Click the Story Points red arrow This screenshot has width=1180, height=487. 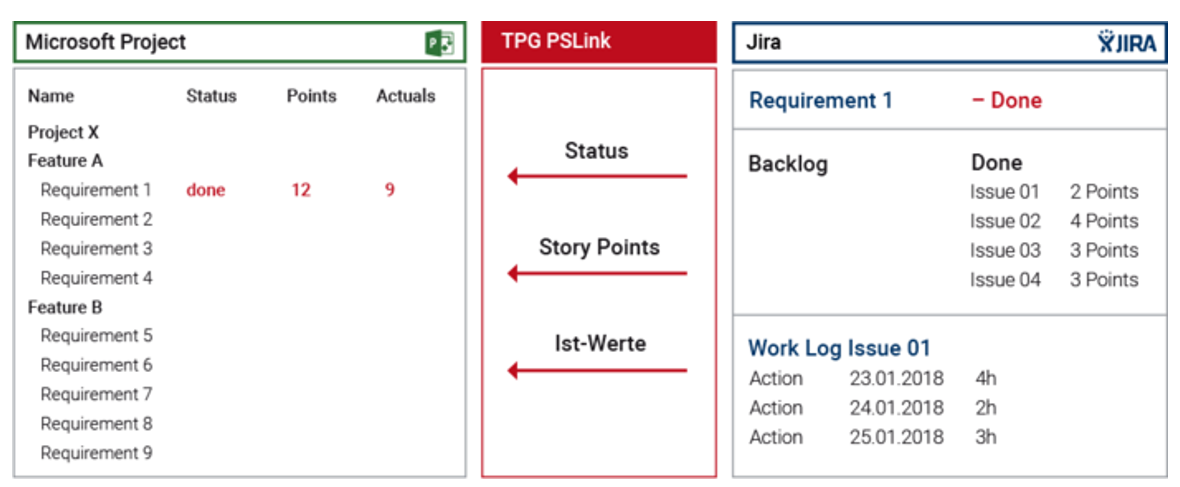tap(597, 273)
